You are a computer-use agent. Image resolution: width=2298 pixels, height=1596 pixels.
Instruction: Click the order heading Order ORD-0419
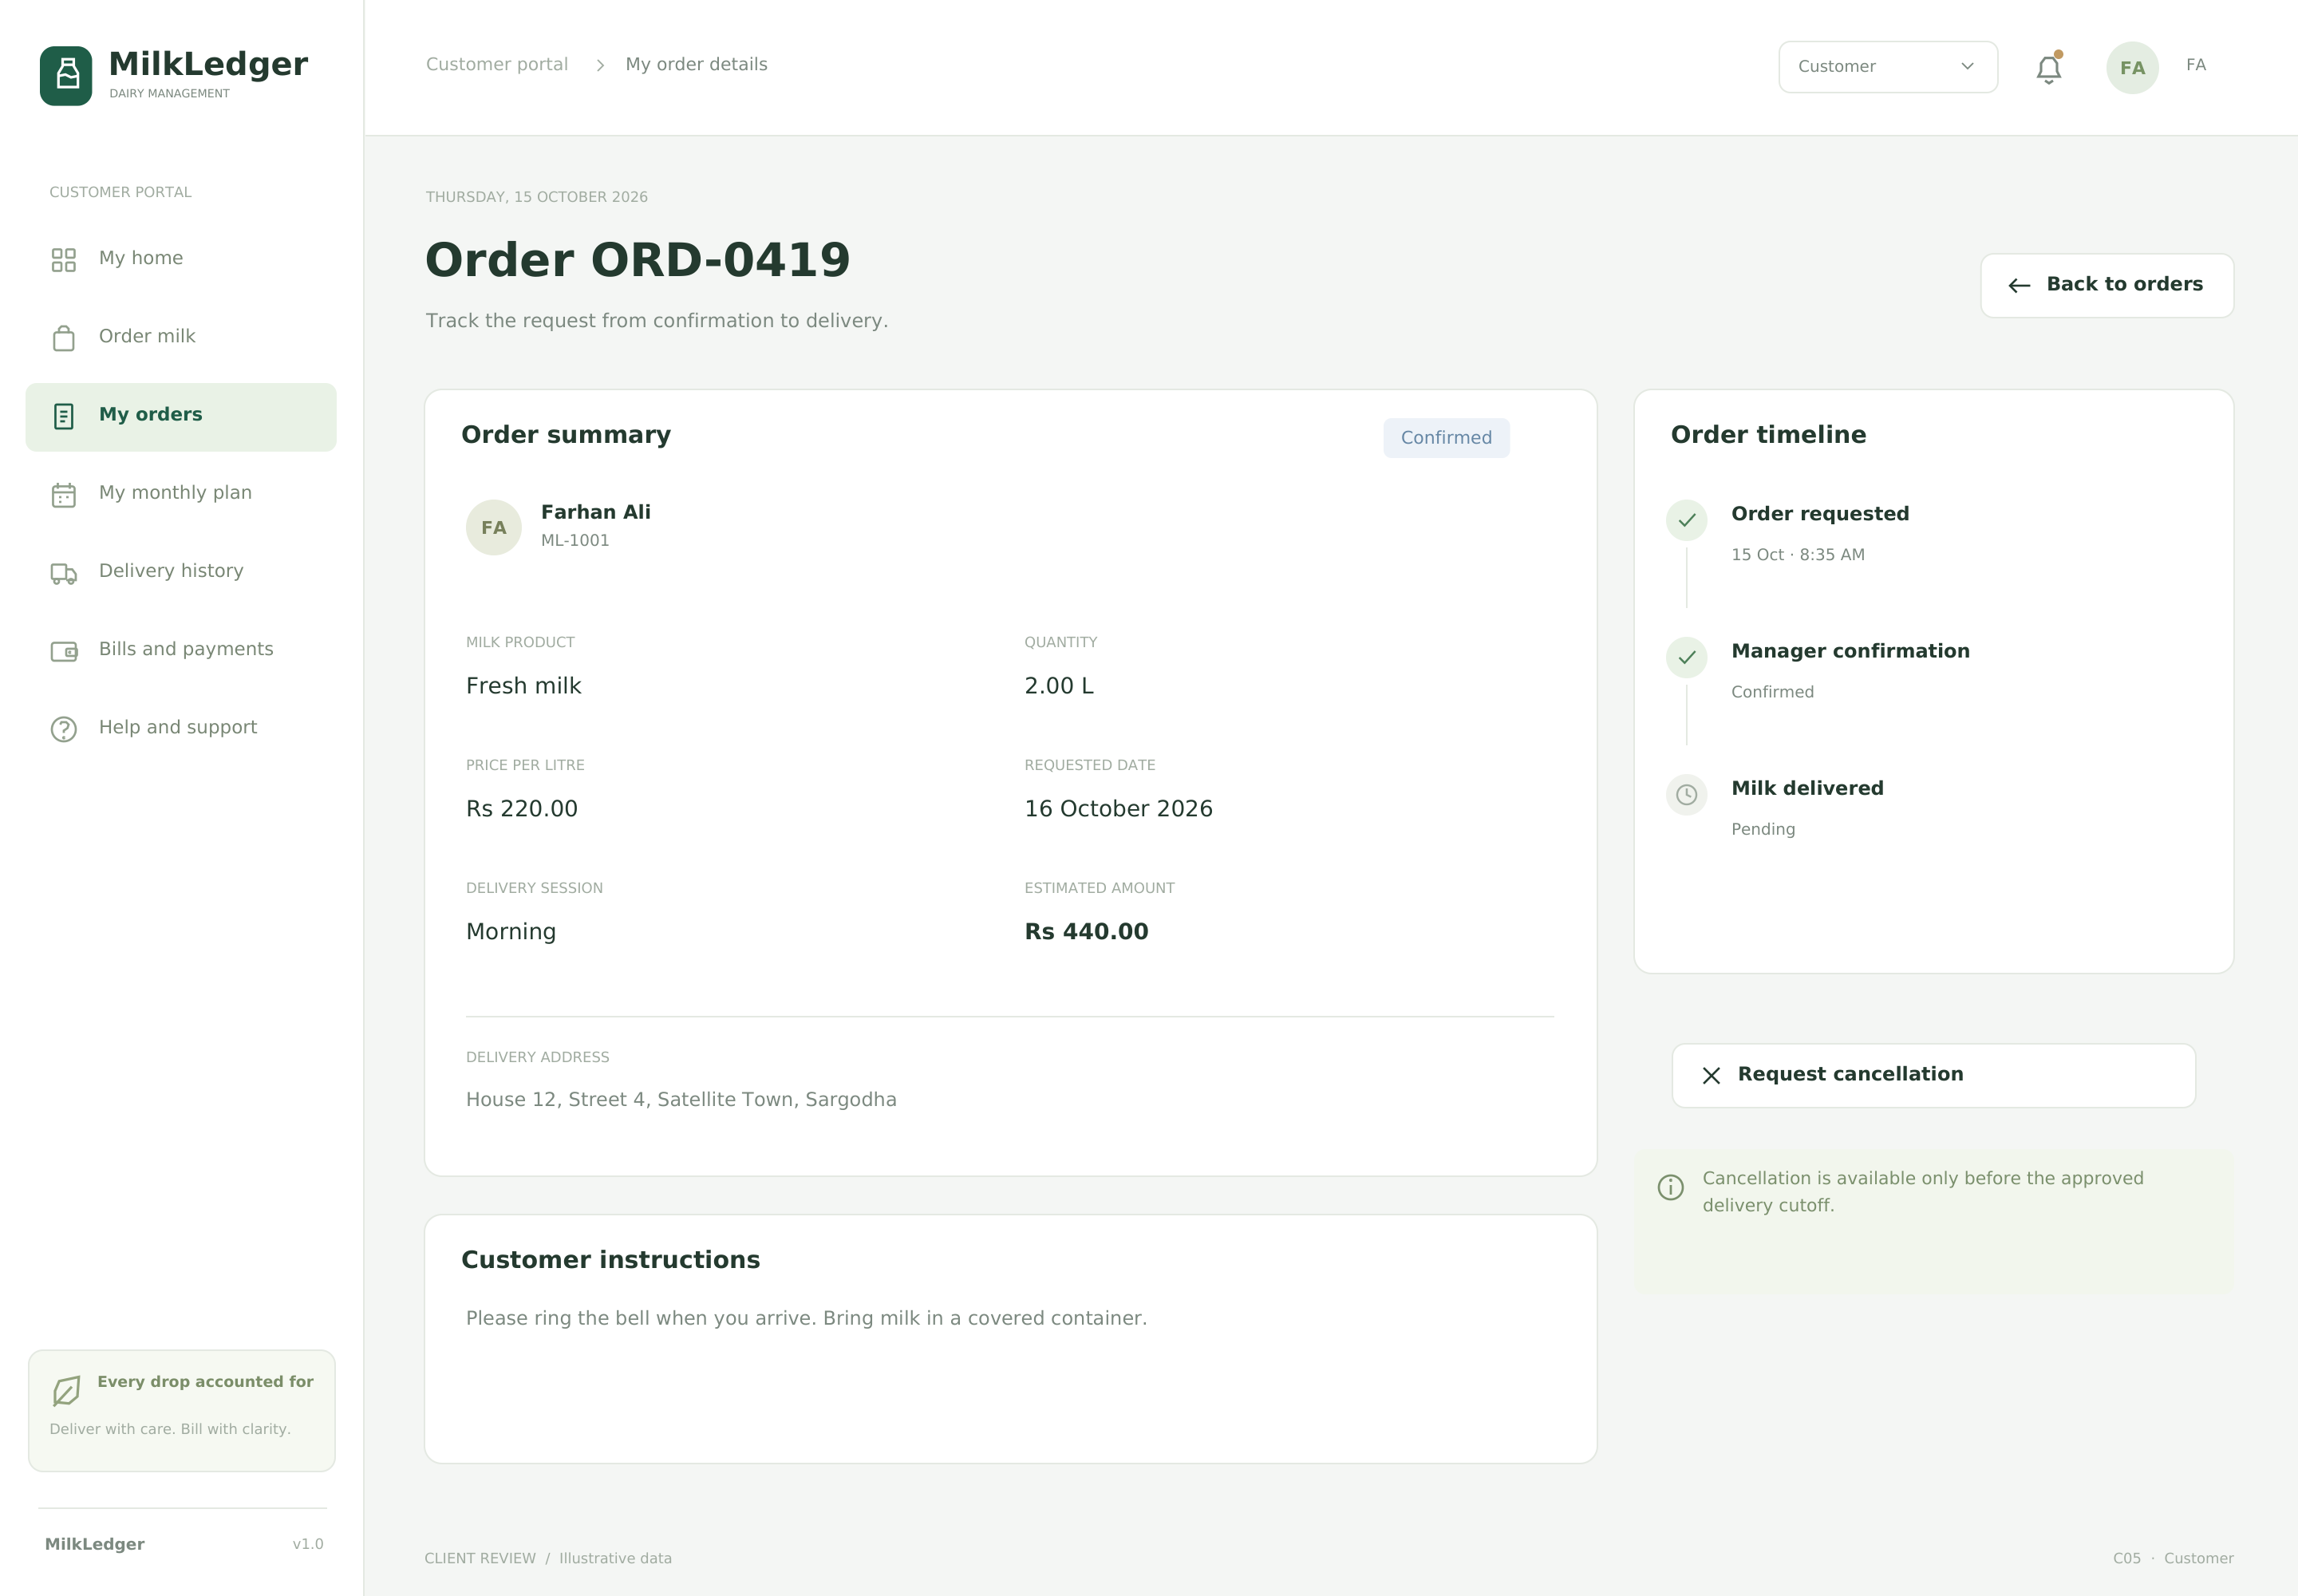[637, 260]
